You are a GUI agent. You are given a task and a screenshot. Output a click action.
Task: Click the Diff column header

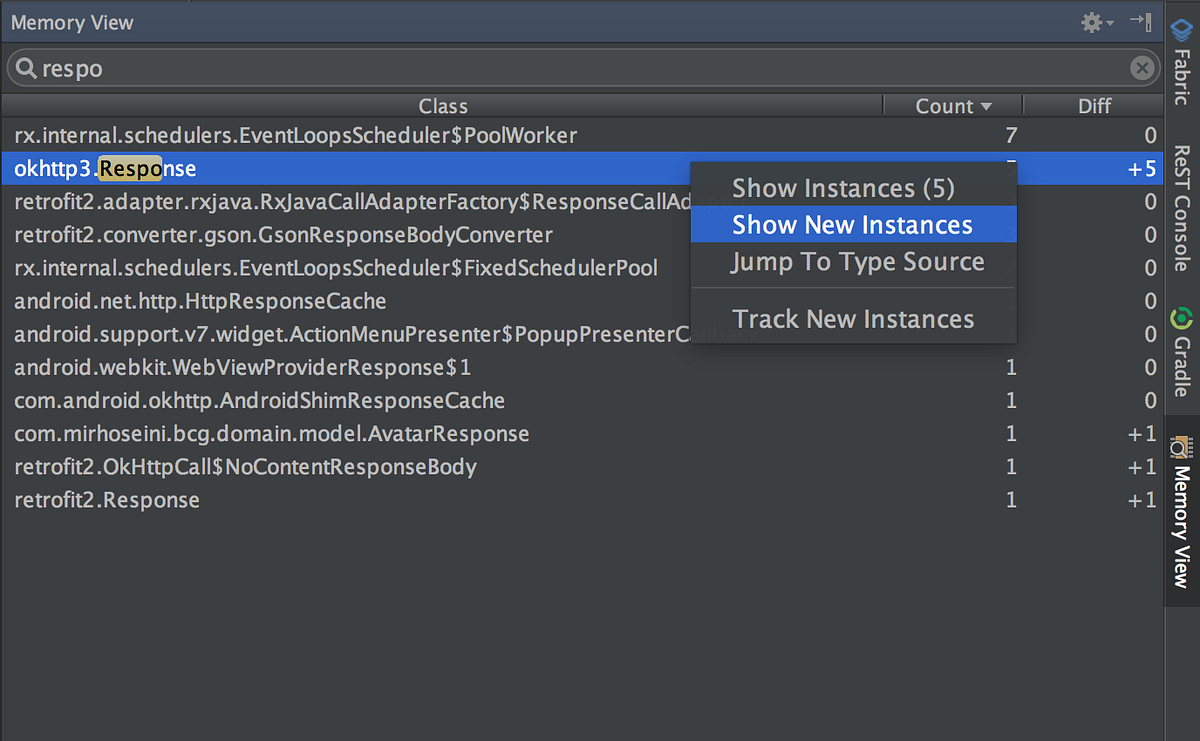click(x=1094, y=105)
